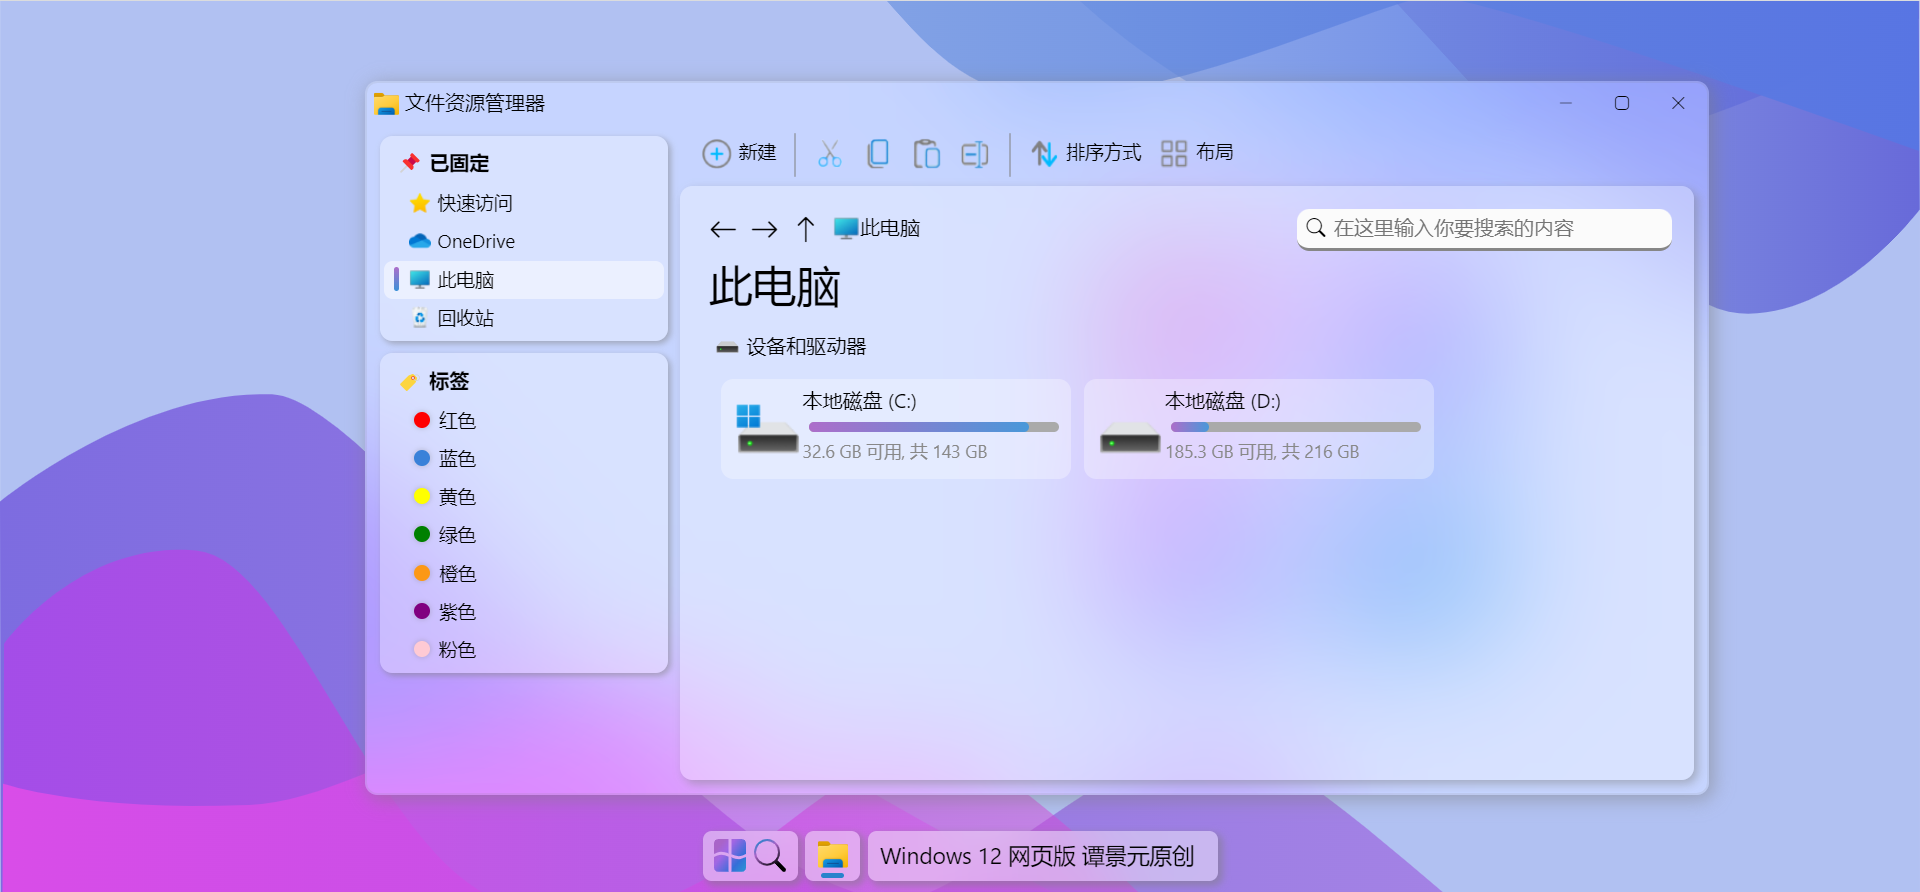Maximize the 文件资源管理器 window
This screenshot has width=1920, height=892.
[1622, 103]
